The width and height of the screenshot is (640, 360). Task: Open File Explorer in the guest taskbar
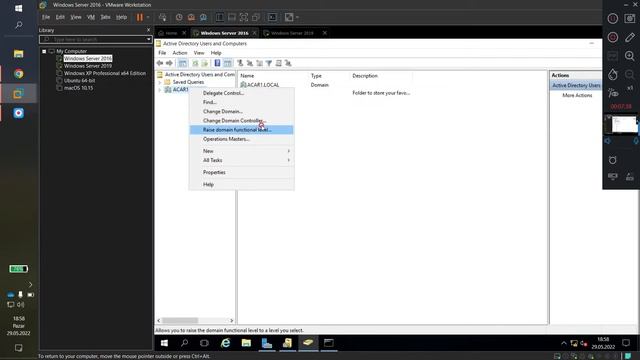pyautogui.click(x=246, y=343)
